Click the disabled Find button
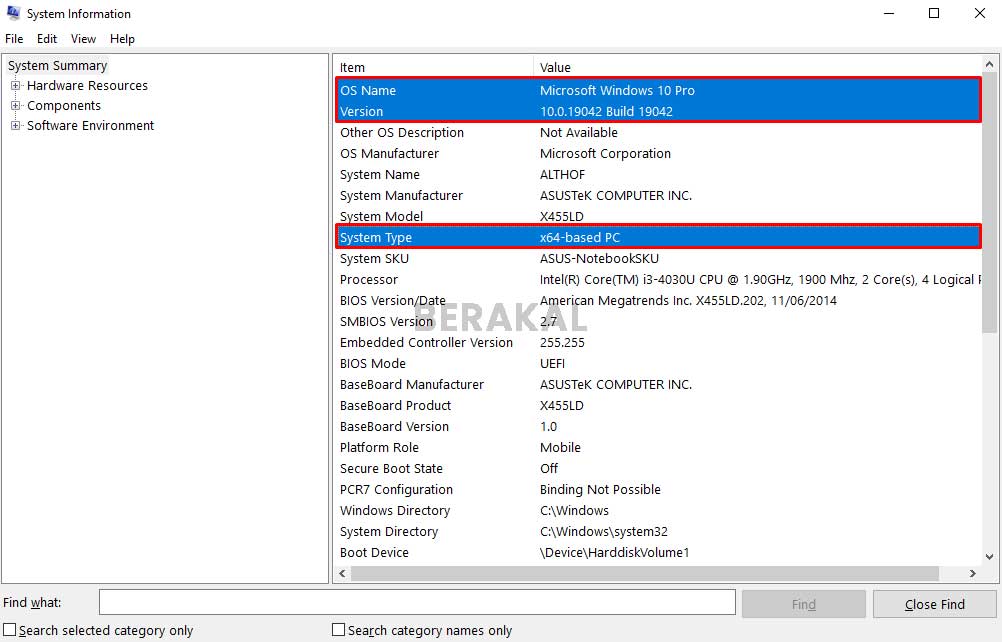The width and height of the screenshot is (1002, 642). tap(803, 604)
